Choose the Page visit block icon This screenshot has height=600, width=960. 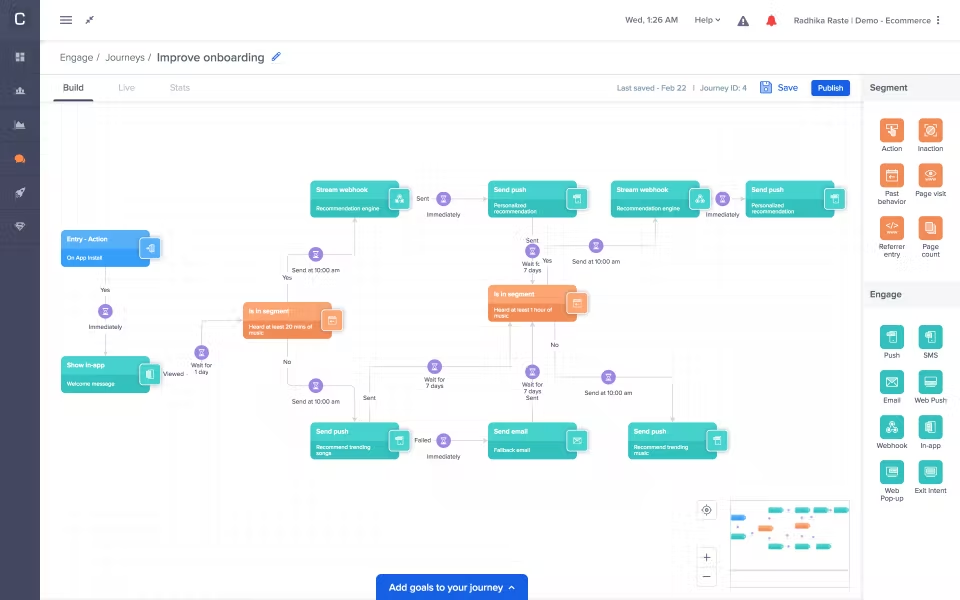coord(930,176)
